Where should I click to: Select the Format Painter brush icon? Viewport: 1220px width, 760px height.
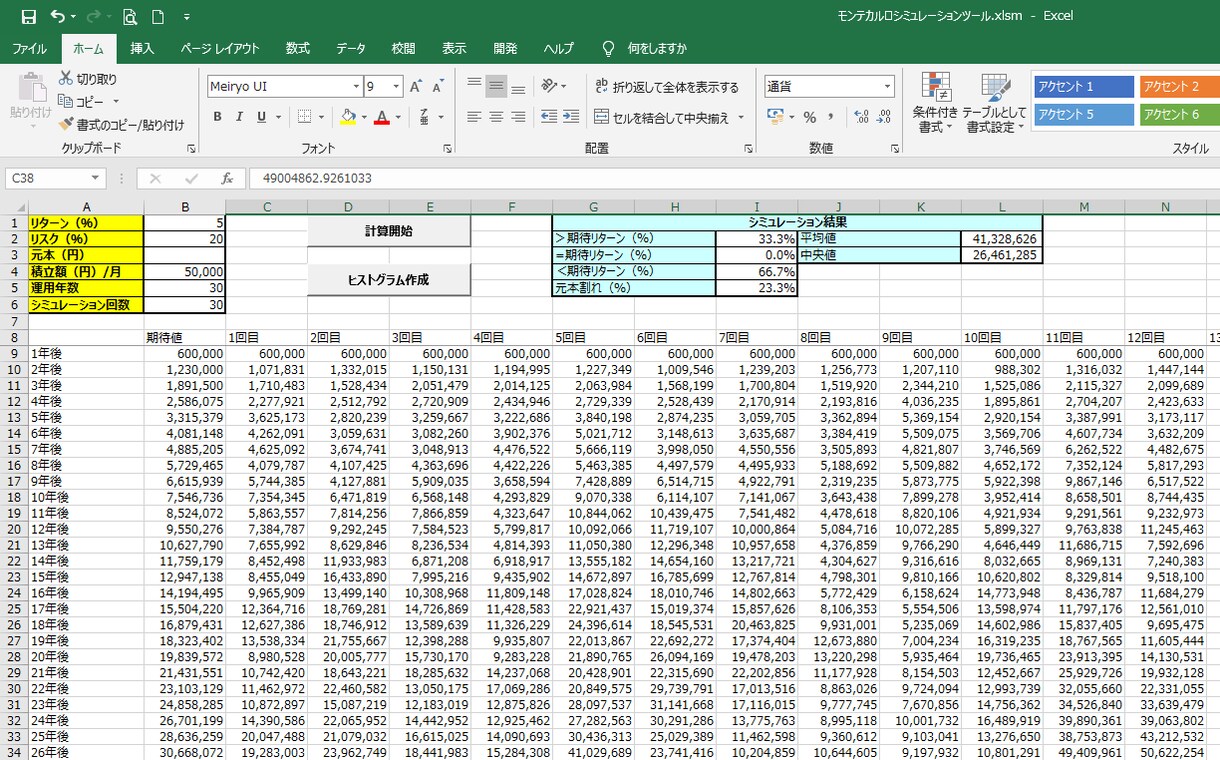click(66, 125)
